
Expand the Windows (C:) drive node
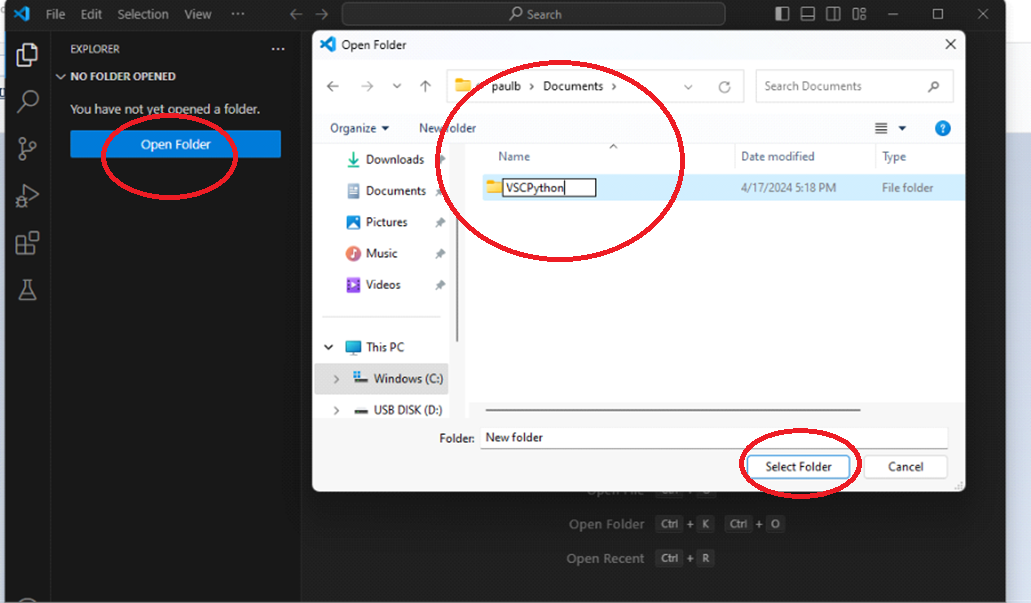(336, 379)
